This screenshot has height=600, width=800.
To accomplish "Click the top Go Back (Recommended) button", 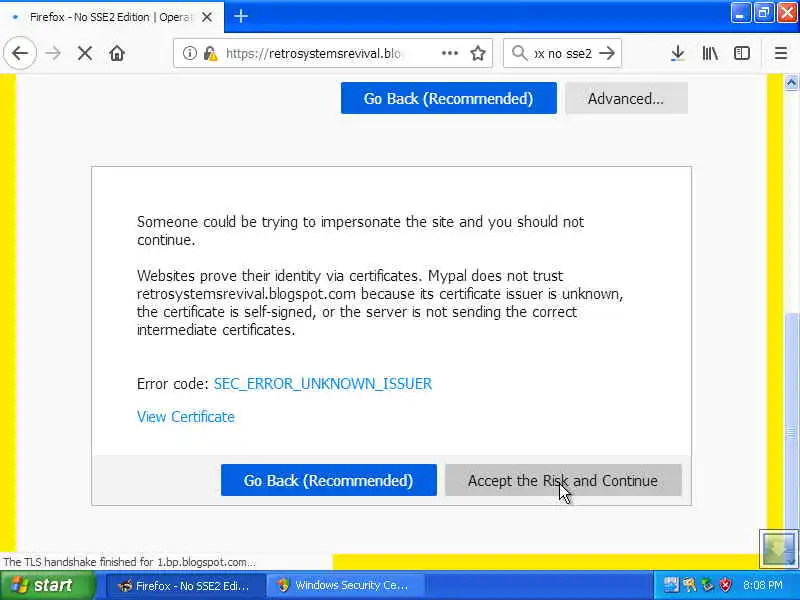I will point(448,98).
